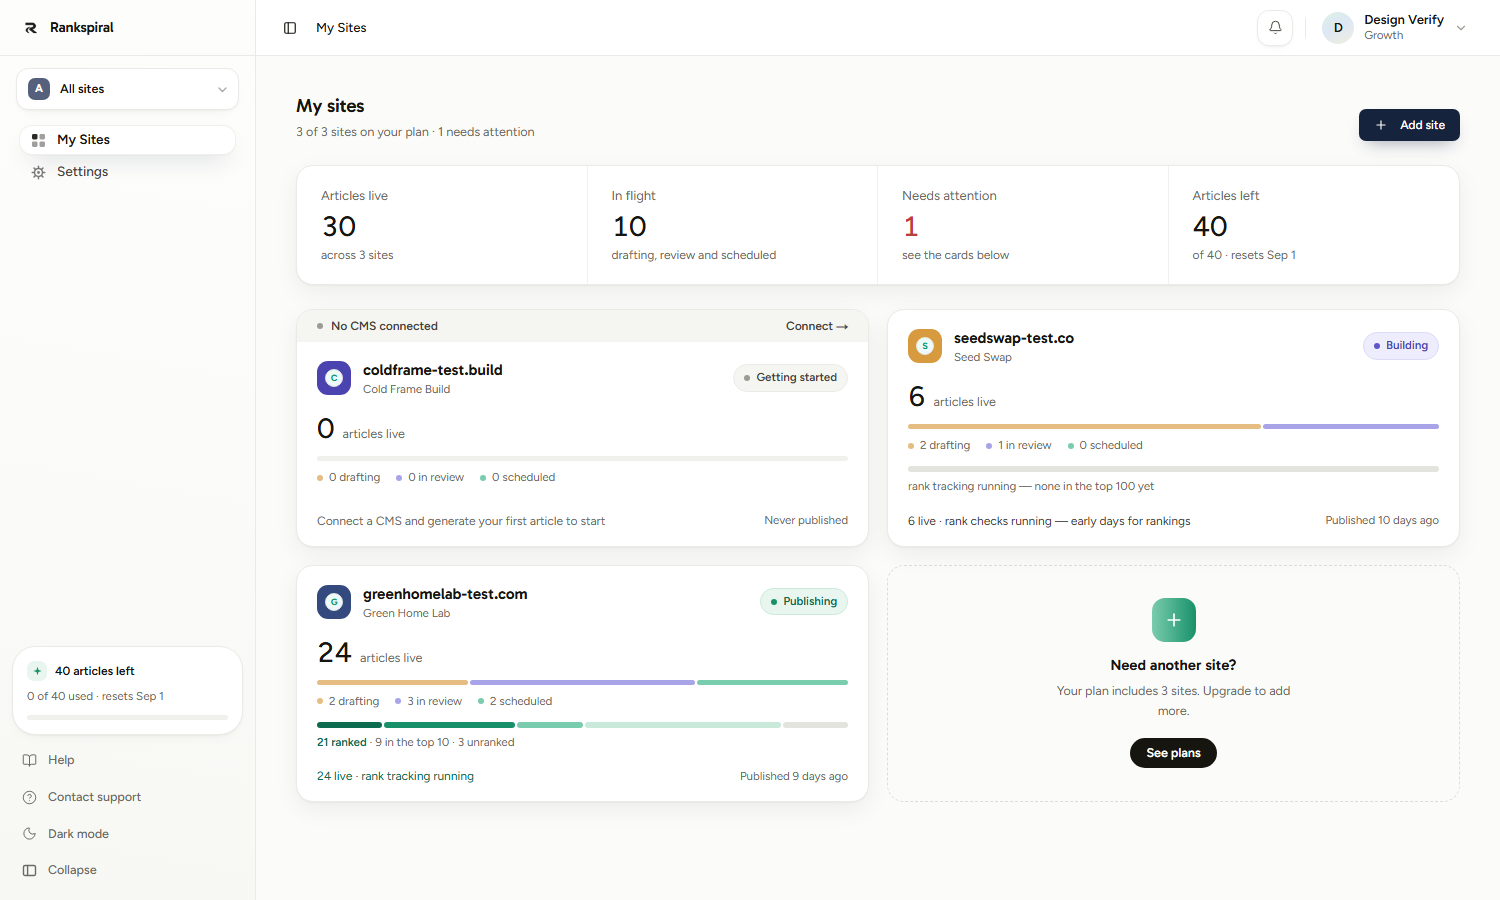Click the seedswap-test.co site icon

(925, 346)
